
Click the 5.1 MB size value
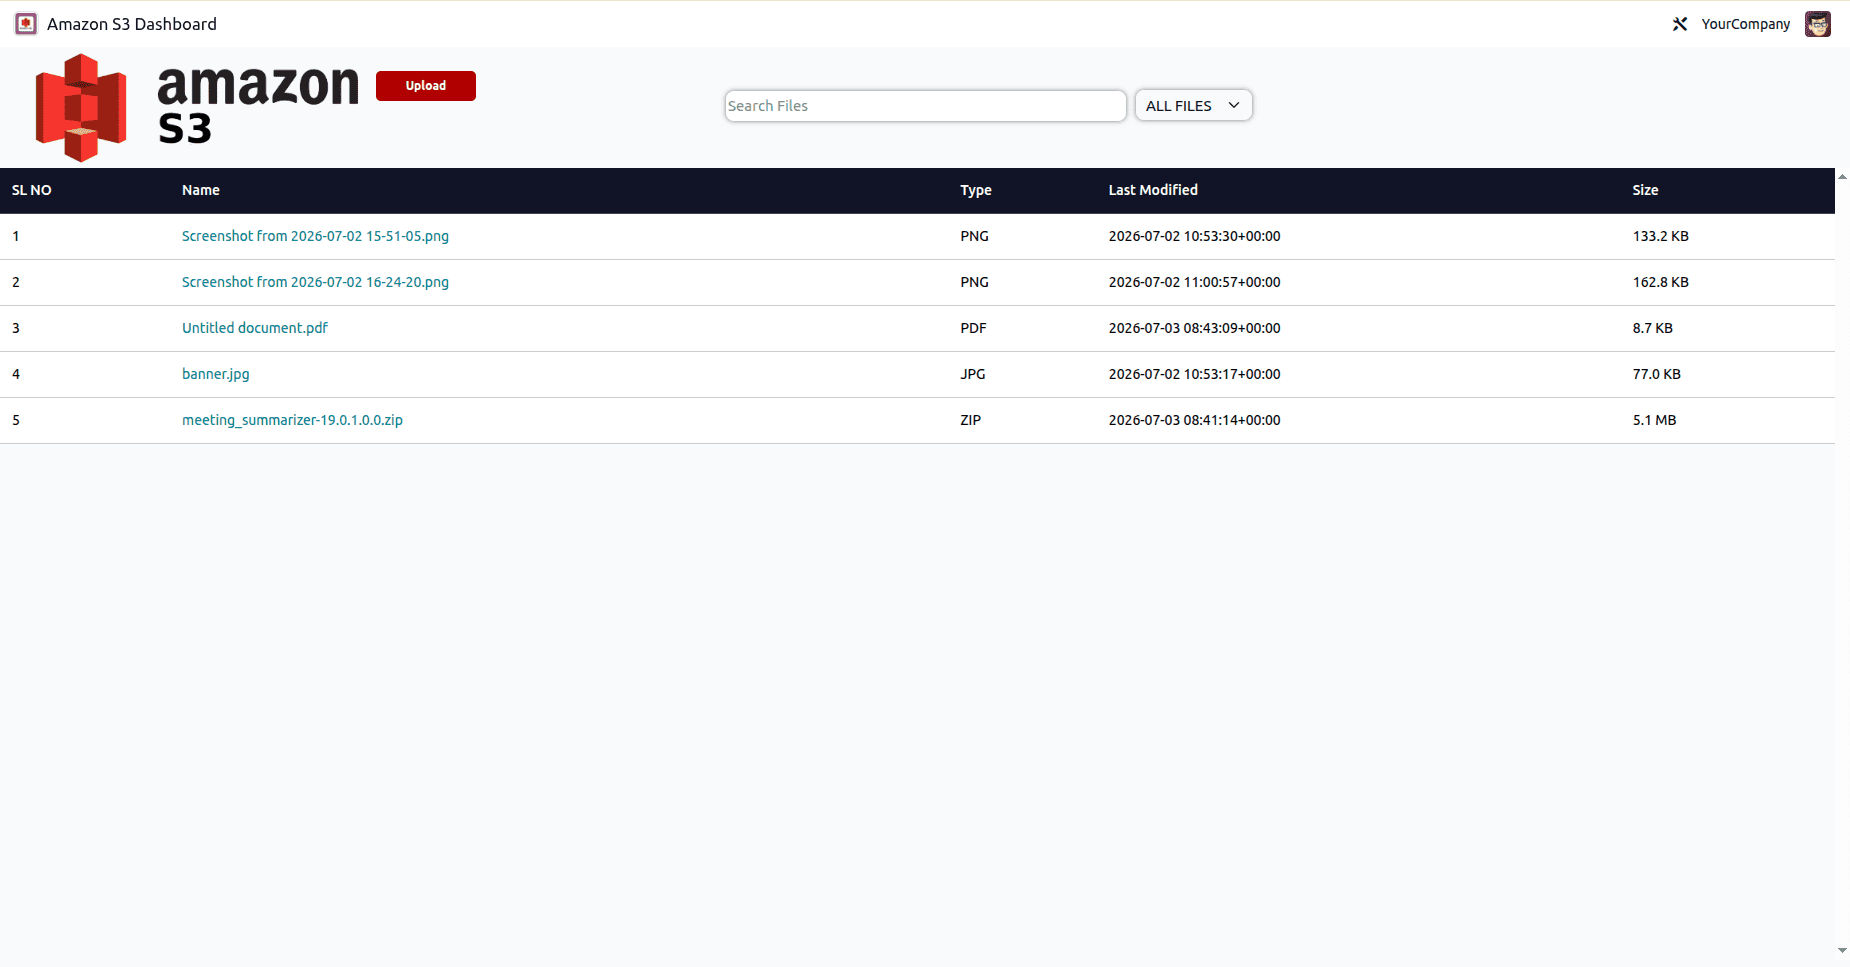coord(1655,420)
